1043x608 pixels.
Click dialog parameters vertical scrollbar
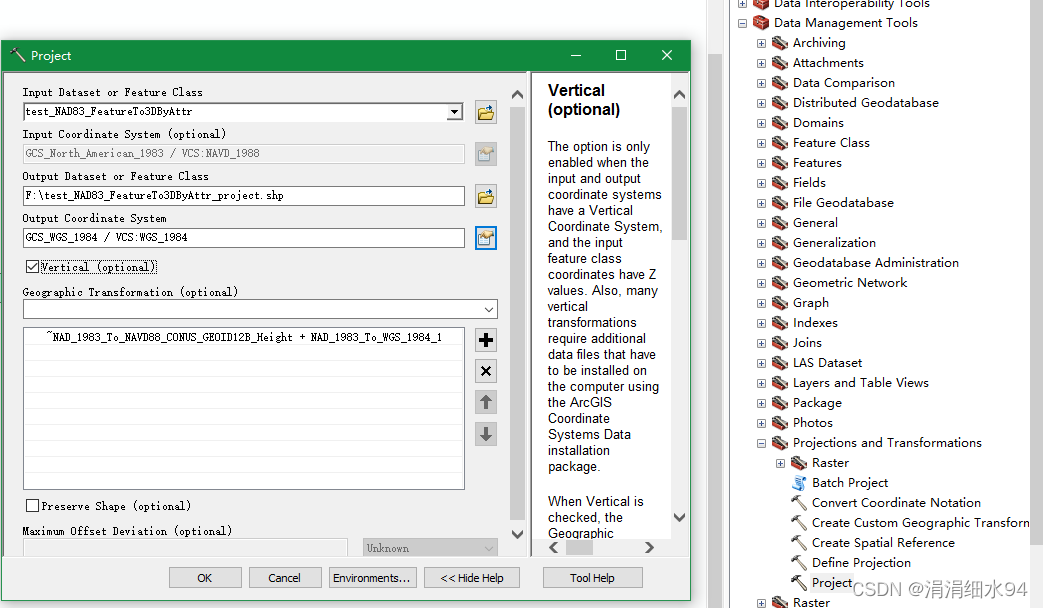517,313
